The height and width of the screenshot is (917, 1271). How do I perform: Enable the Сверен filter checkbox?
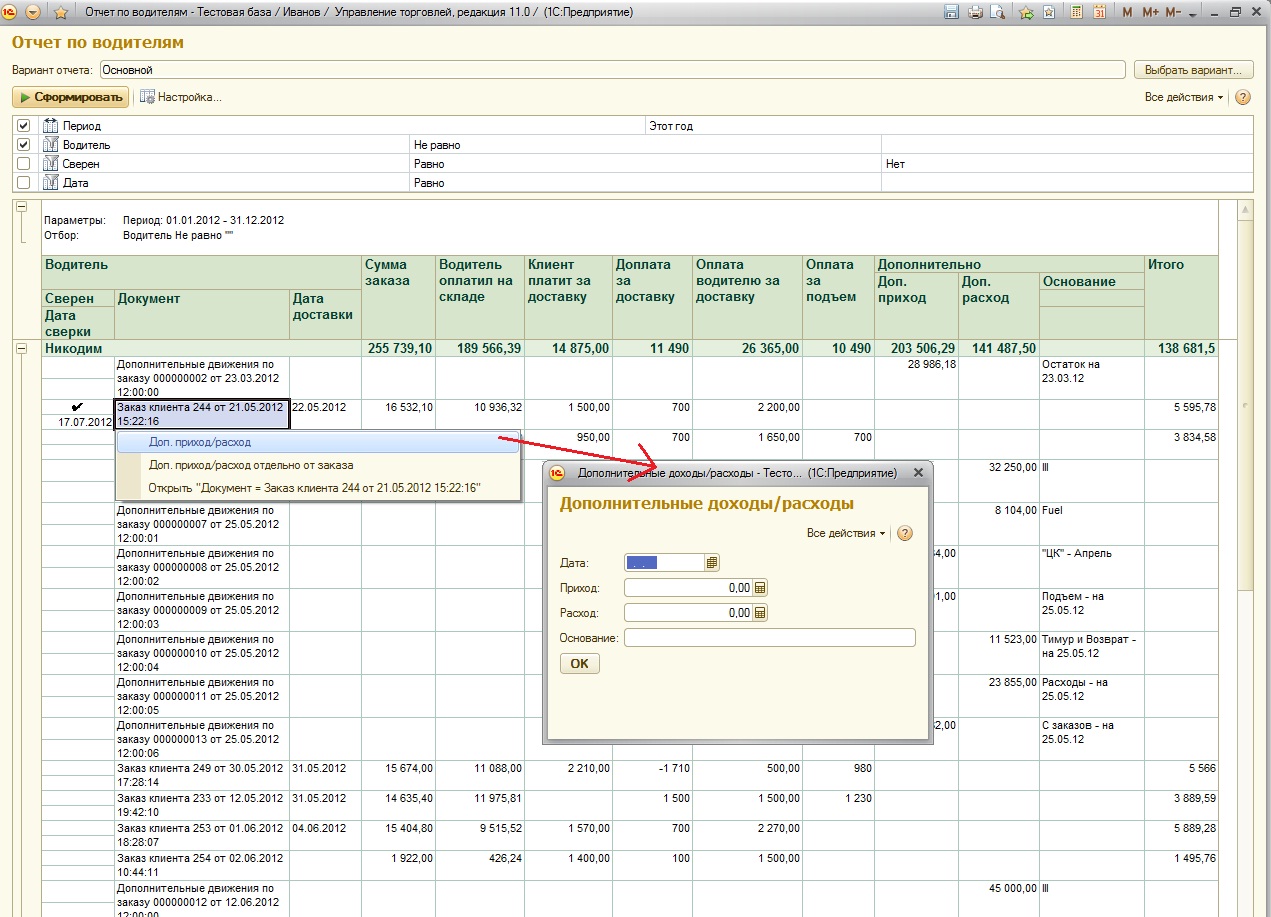click(24, 164)
